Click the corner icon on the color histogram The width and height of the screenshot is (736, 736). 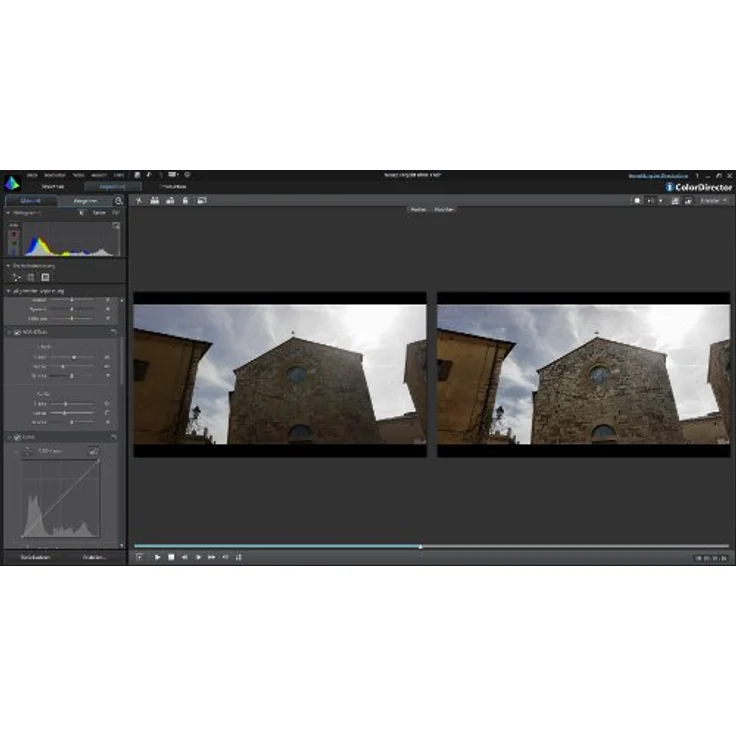(x=116, y=226)
